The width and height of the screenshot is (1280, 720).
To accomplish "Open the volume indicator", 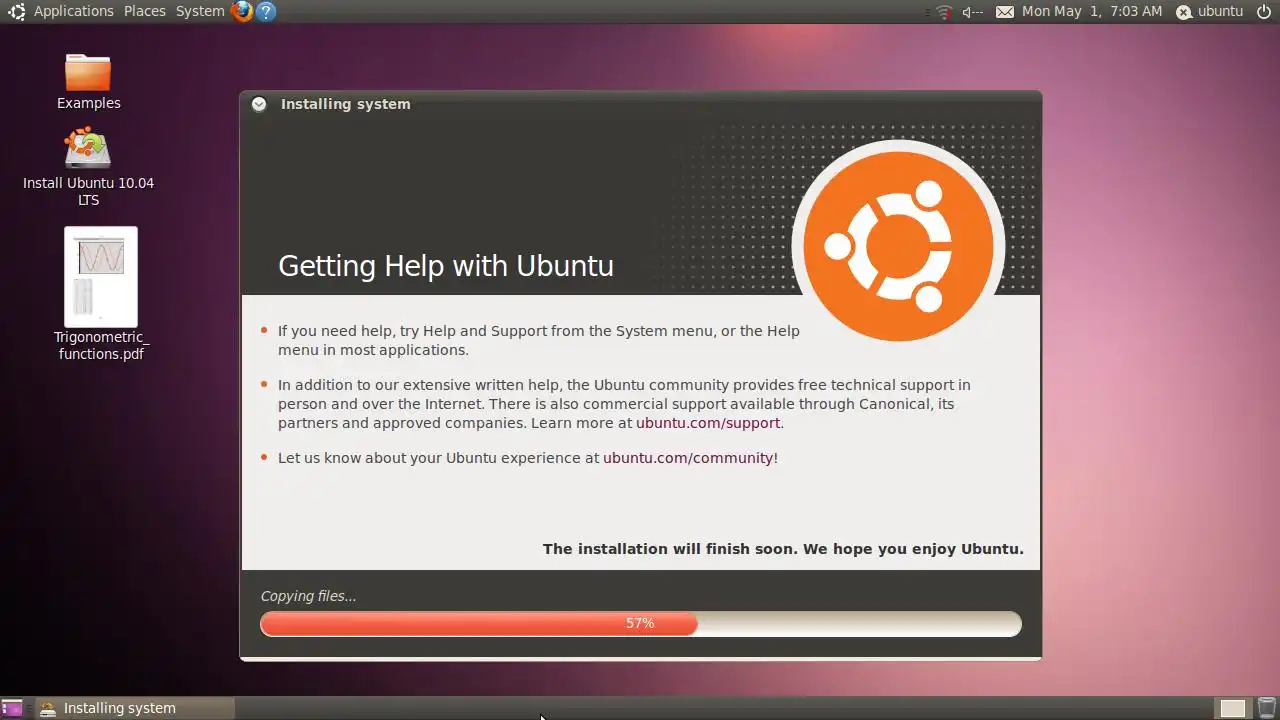I will 973,12.
